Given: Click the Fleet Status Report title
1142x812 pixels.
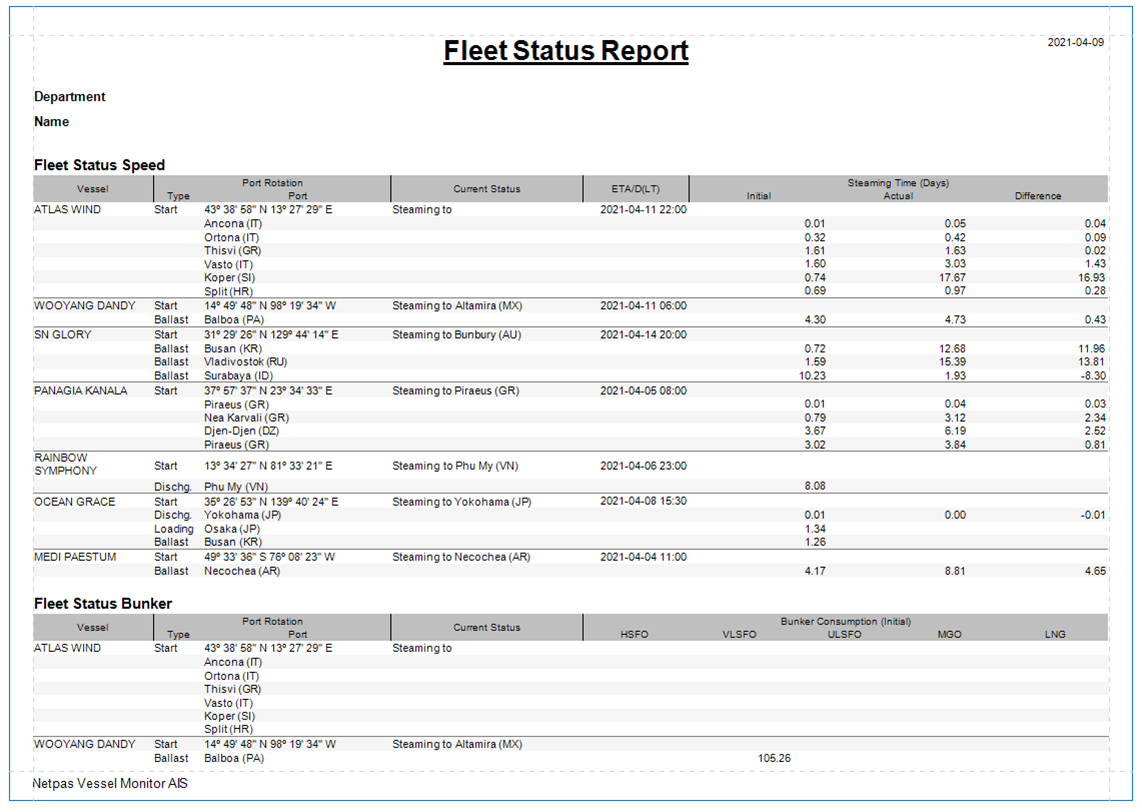Looking at the screenshot, I should point(566,51).
